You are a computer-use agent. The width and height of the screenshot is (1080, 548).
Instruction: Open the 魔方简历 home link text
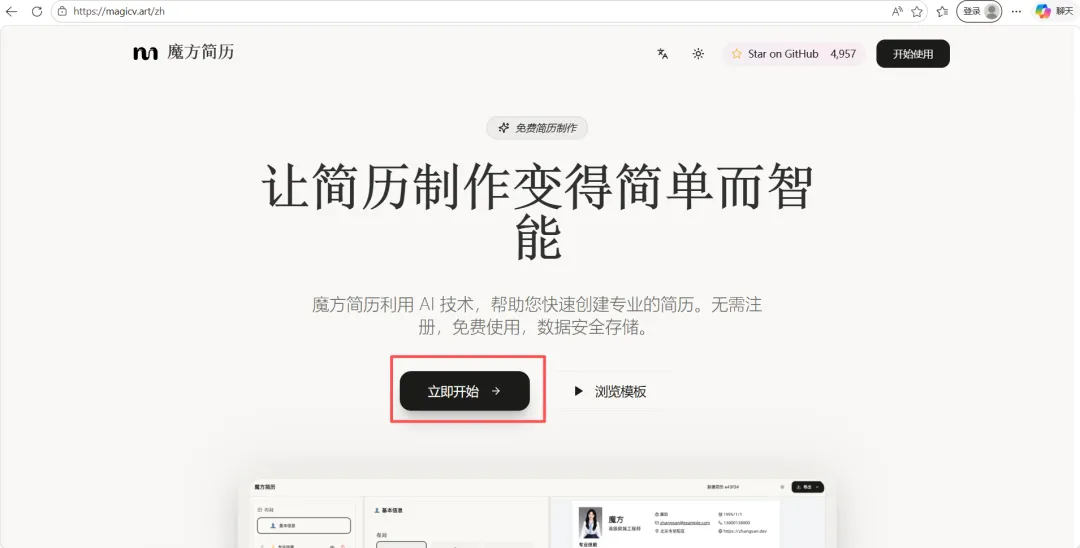(x=200, y=52)
